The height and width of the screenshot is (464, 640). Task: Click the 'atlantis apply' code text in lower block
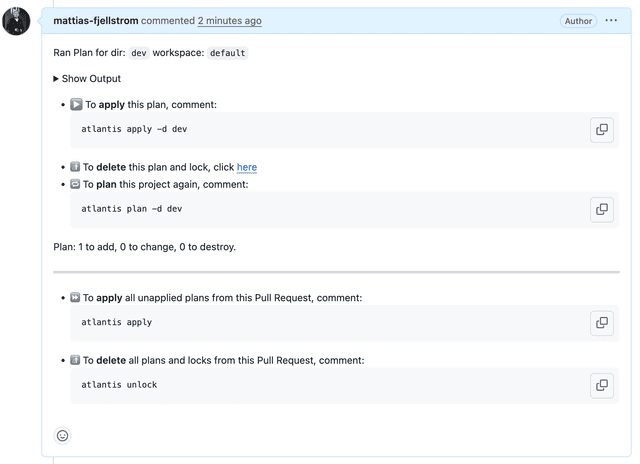click(x=116, y=322)
